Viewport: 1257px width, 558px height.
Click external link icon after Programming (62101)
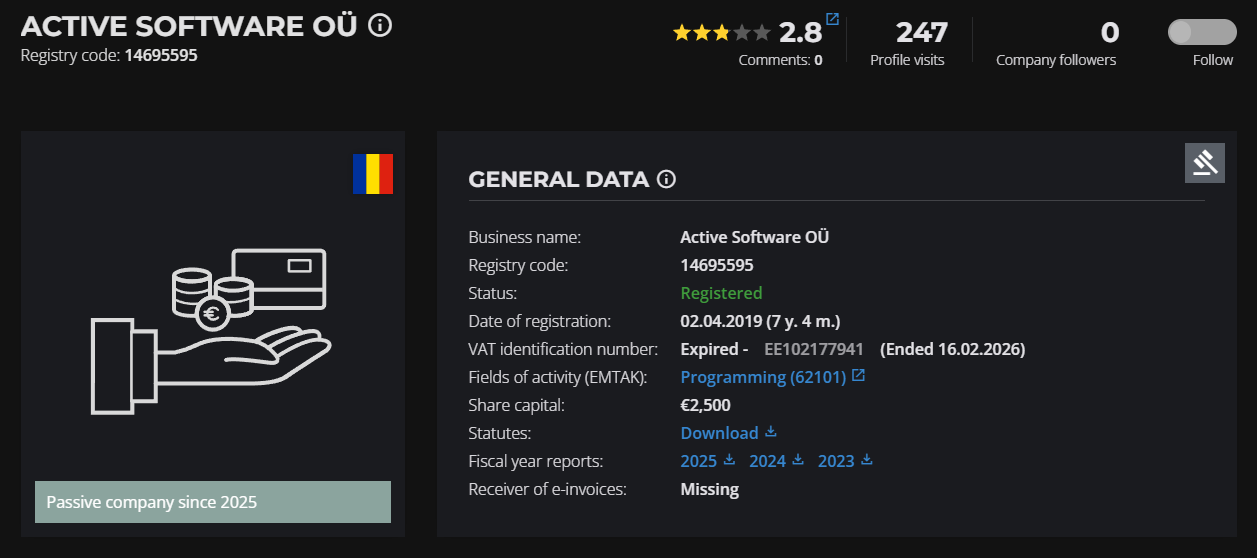click(x=858, y=376)
